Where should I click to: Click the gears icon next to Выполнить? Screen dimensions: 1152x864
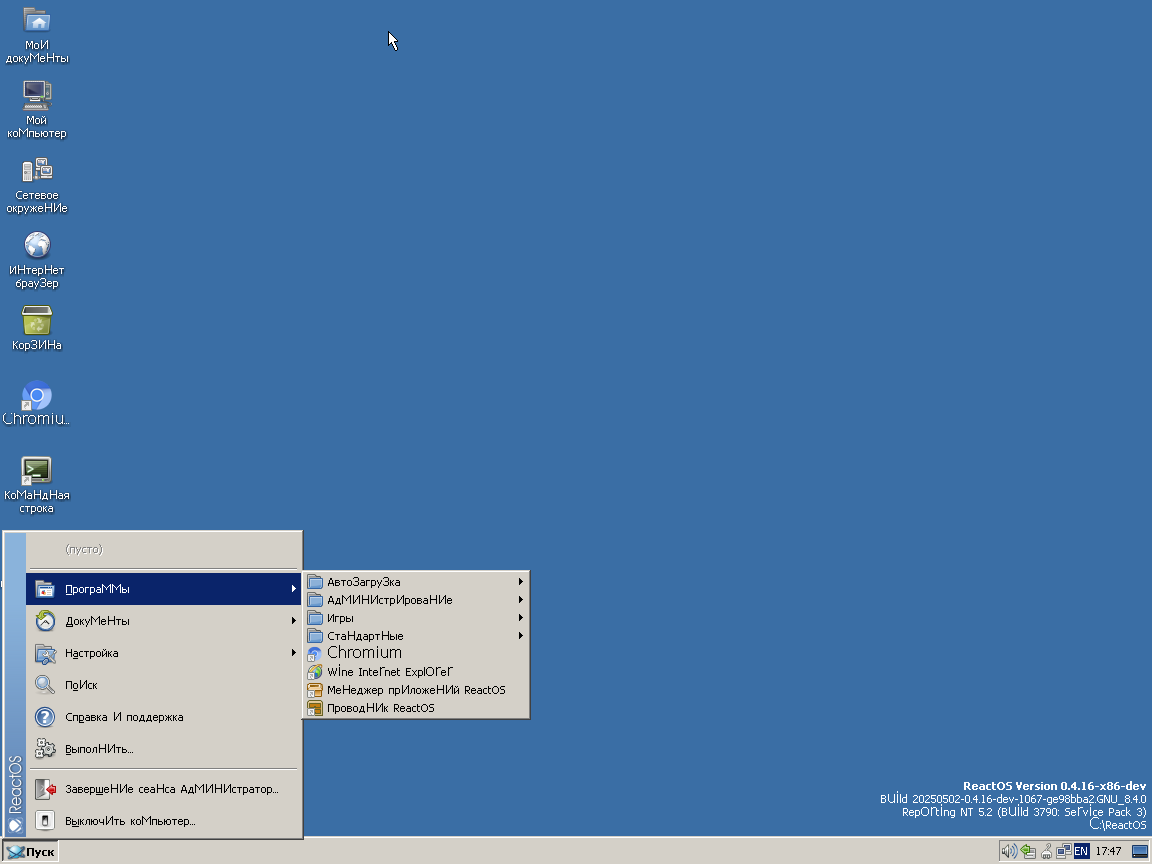45,749
